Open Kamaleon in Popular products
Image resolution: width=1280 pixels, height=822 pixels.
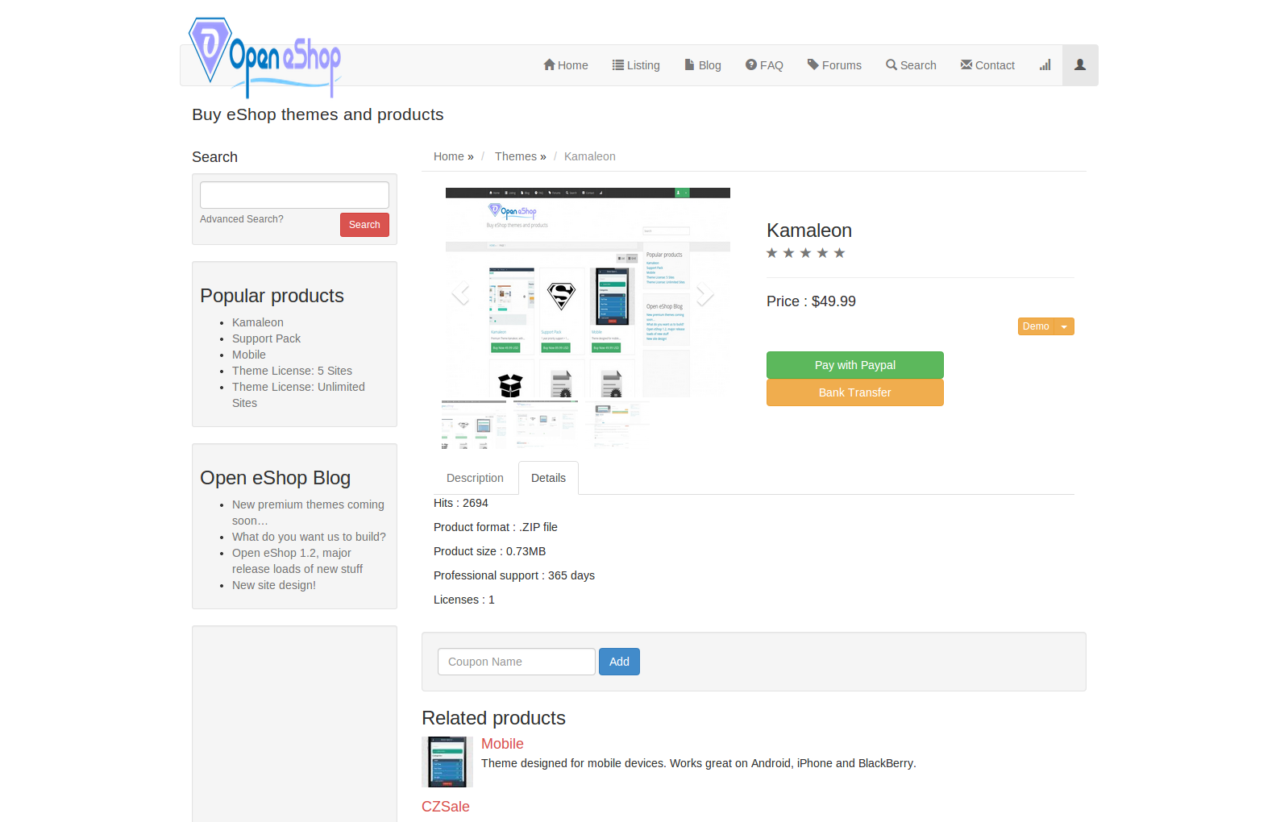(x=258, y=322)
